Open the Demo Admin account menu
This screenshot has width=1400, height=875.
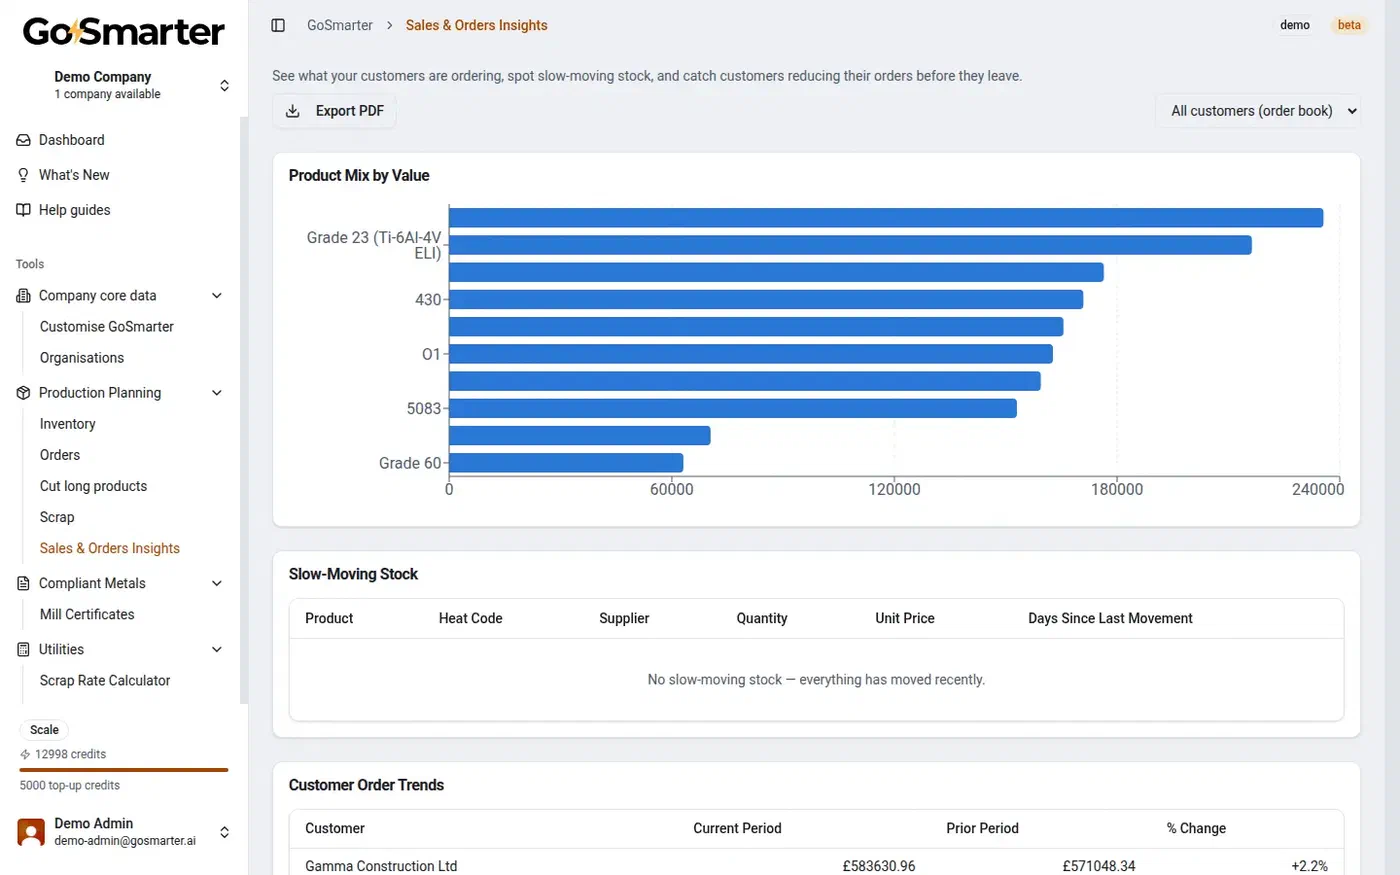tap(124, 832)
